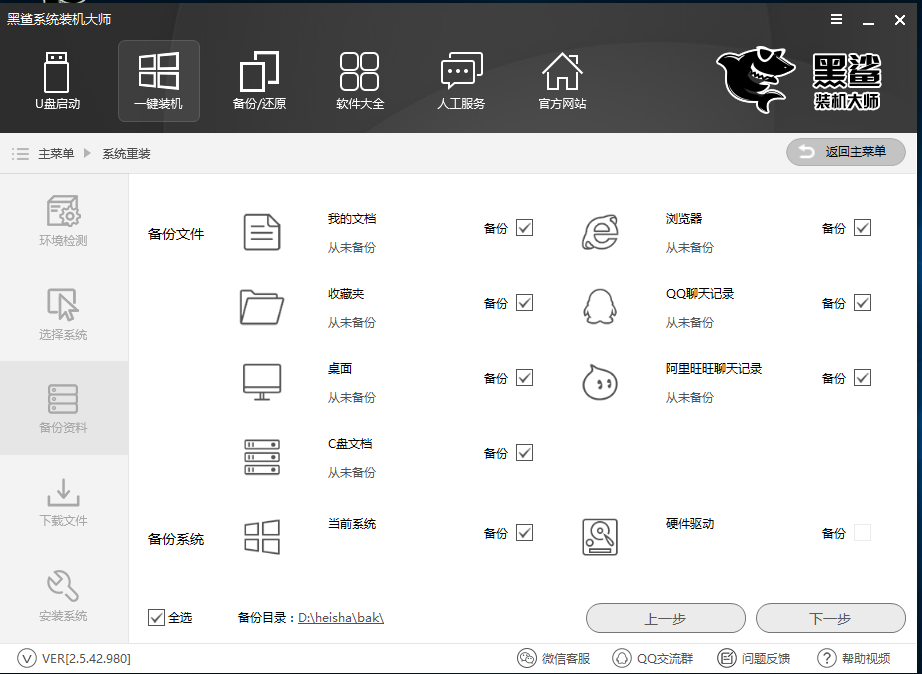The width and height of the screenshot is (922, 674).
Task: Contact 人工服务 human support
Action: point(461,80)
